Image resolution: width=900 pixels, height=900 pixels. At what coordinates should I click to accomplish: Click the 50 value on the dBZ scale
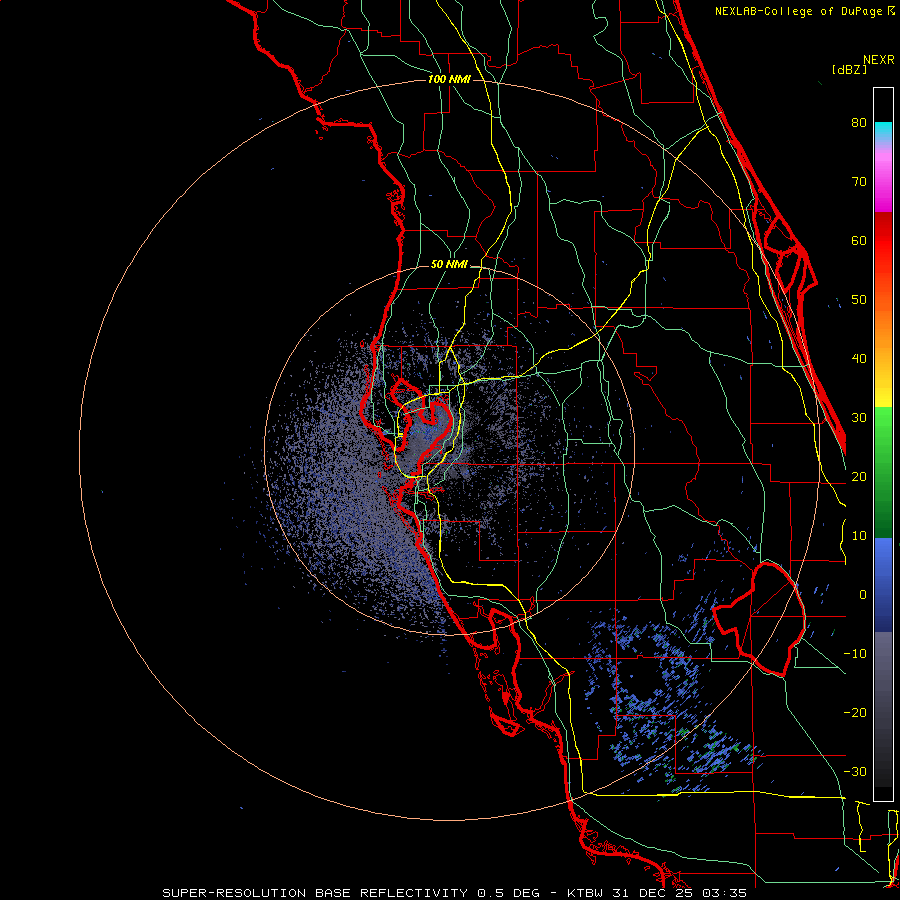[x=859, y=300]
